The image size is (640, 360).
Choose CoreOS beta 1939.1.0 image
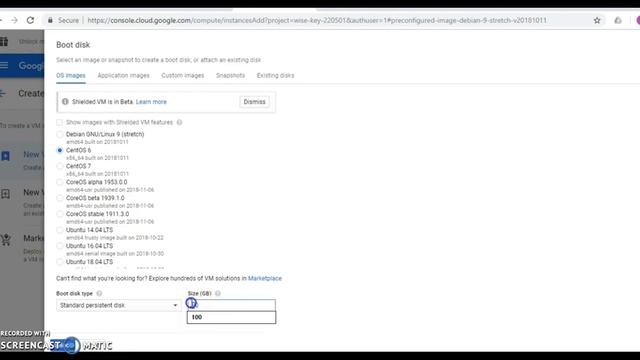click(60, 198)
